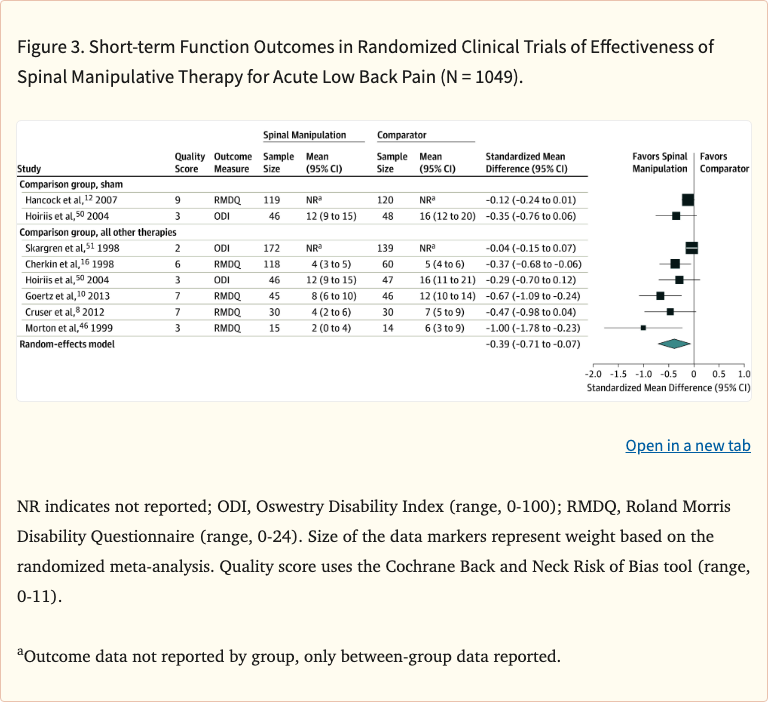Click the Goertz et al plot data marker

(x=660, y=295)
